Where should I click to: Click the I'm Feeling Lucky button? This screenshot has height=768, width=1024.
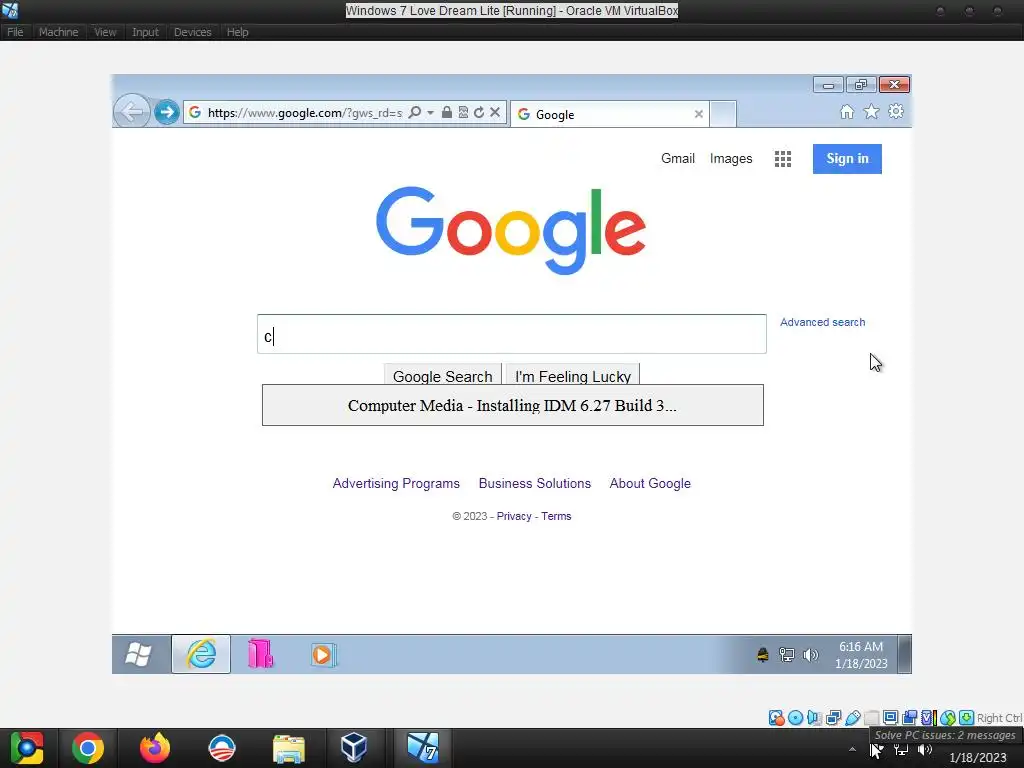pyautogui.click(x=573, y=376)
